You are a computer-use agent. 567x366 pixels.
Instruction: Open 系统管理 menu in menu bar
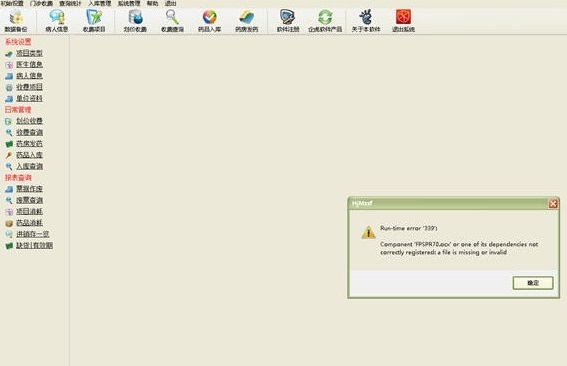click(129, 3)
